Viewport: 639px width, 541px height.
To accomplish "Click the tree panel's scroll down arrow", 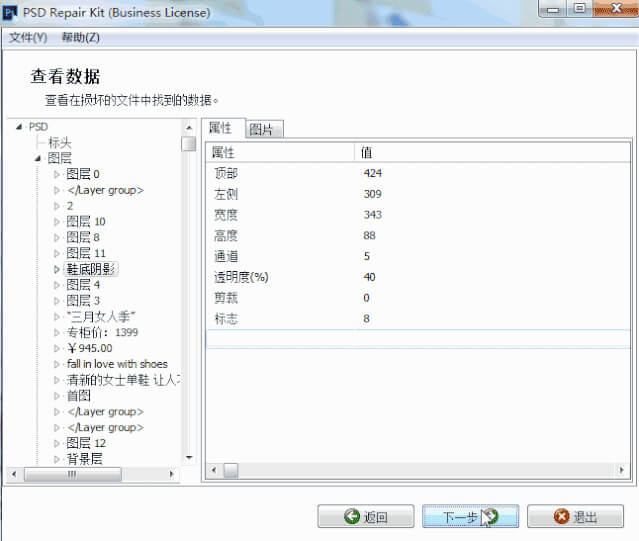I will click(188, 458).
